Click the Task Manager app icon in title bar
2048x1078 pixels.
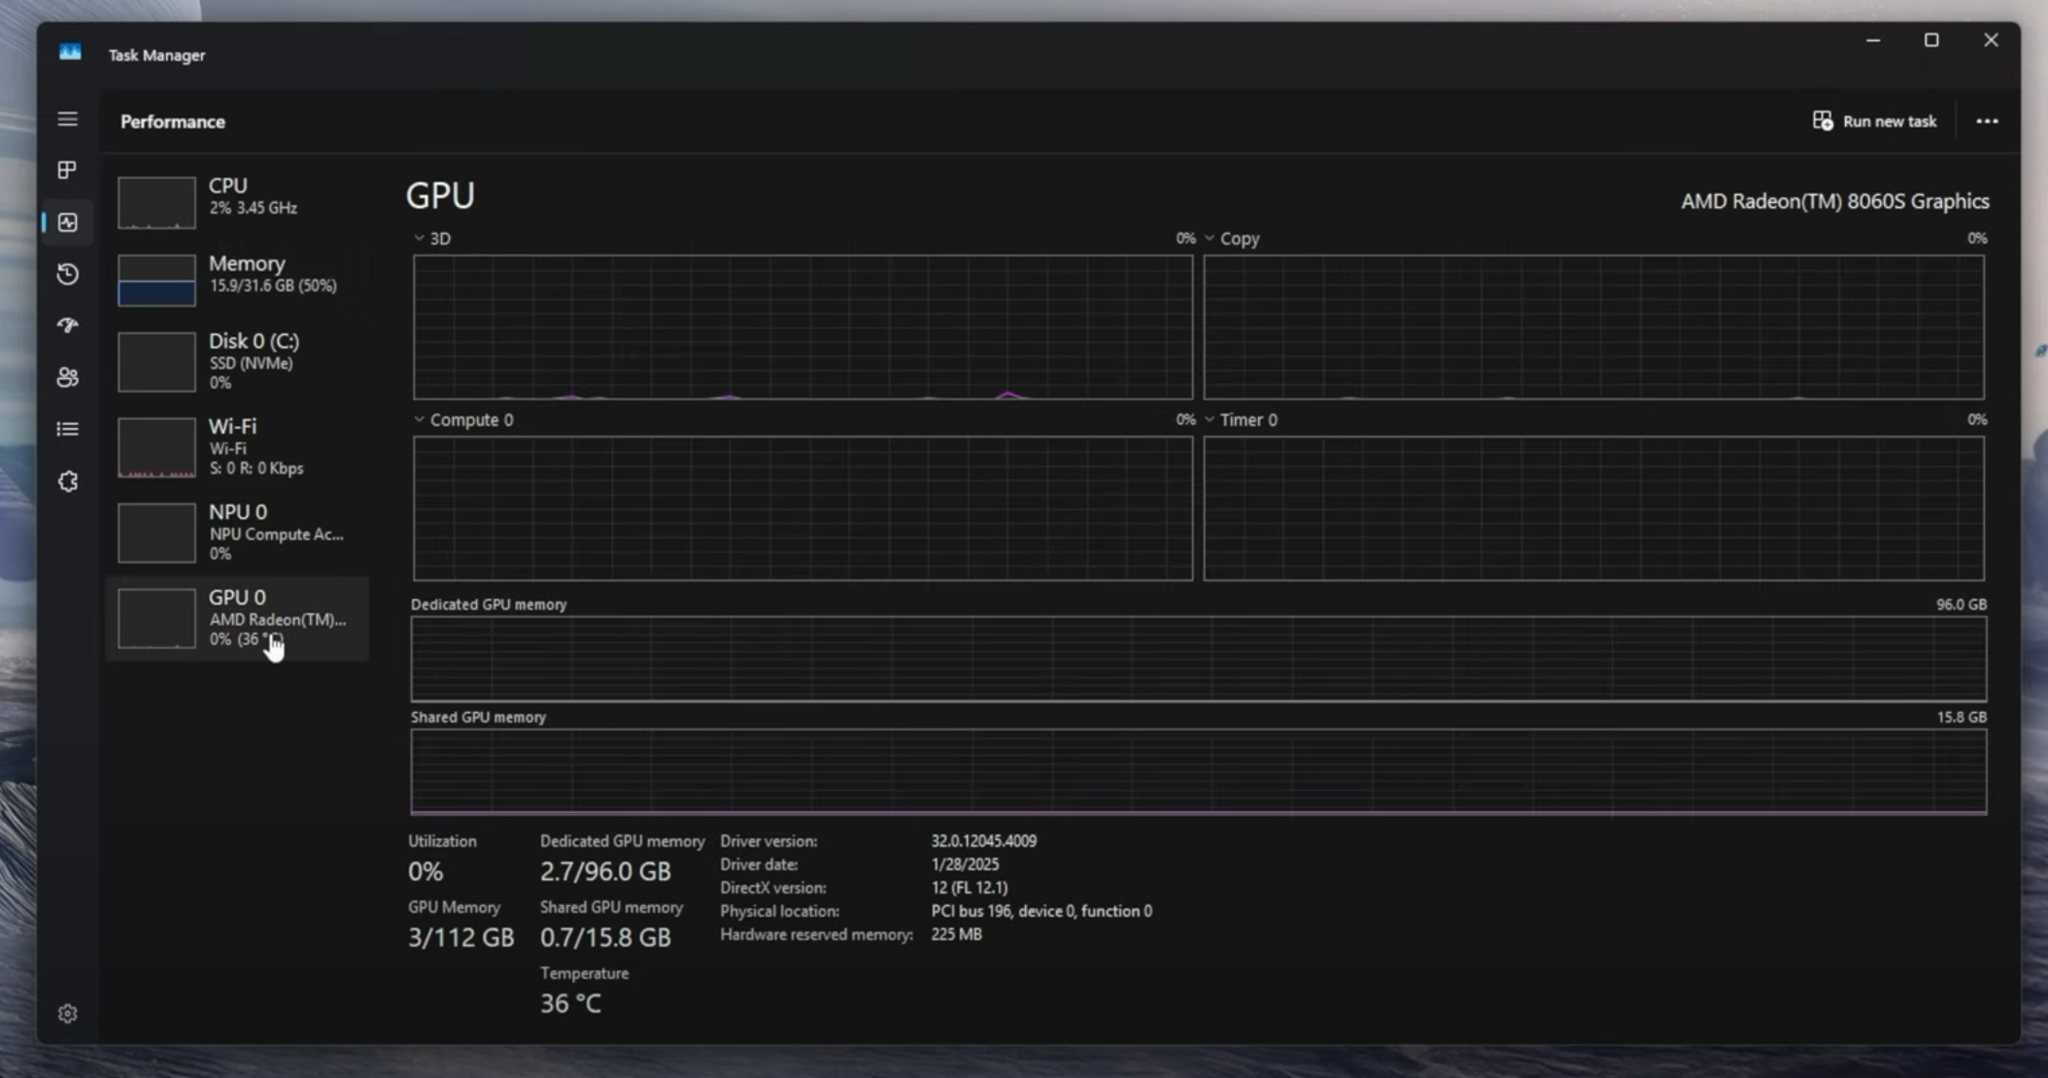70,52
